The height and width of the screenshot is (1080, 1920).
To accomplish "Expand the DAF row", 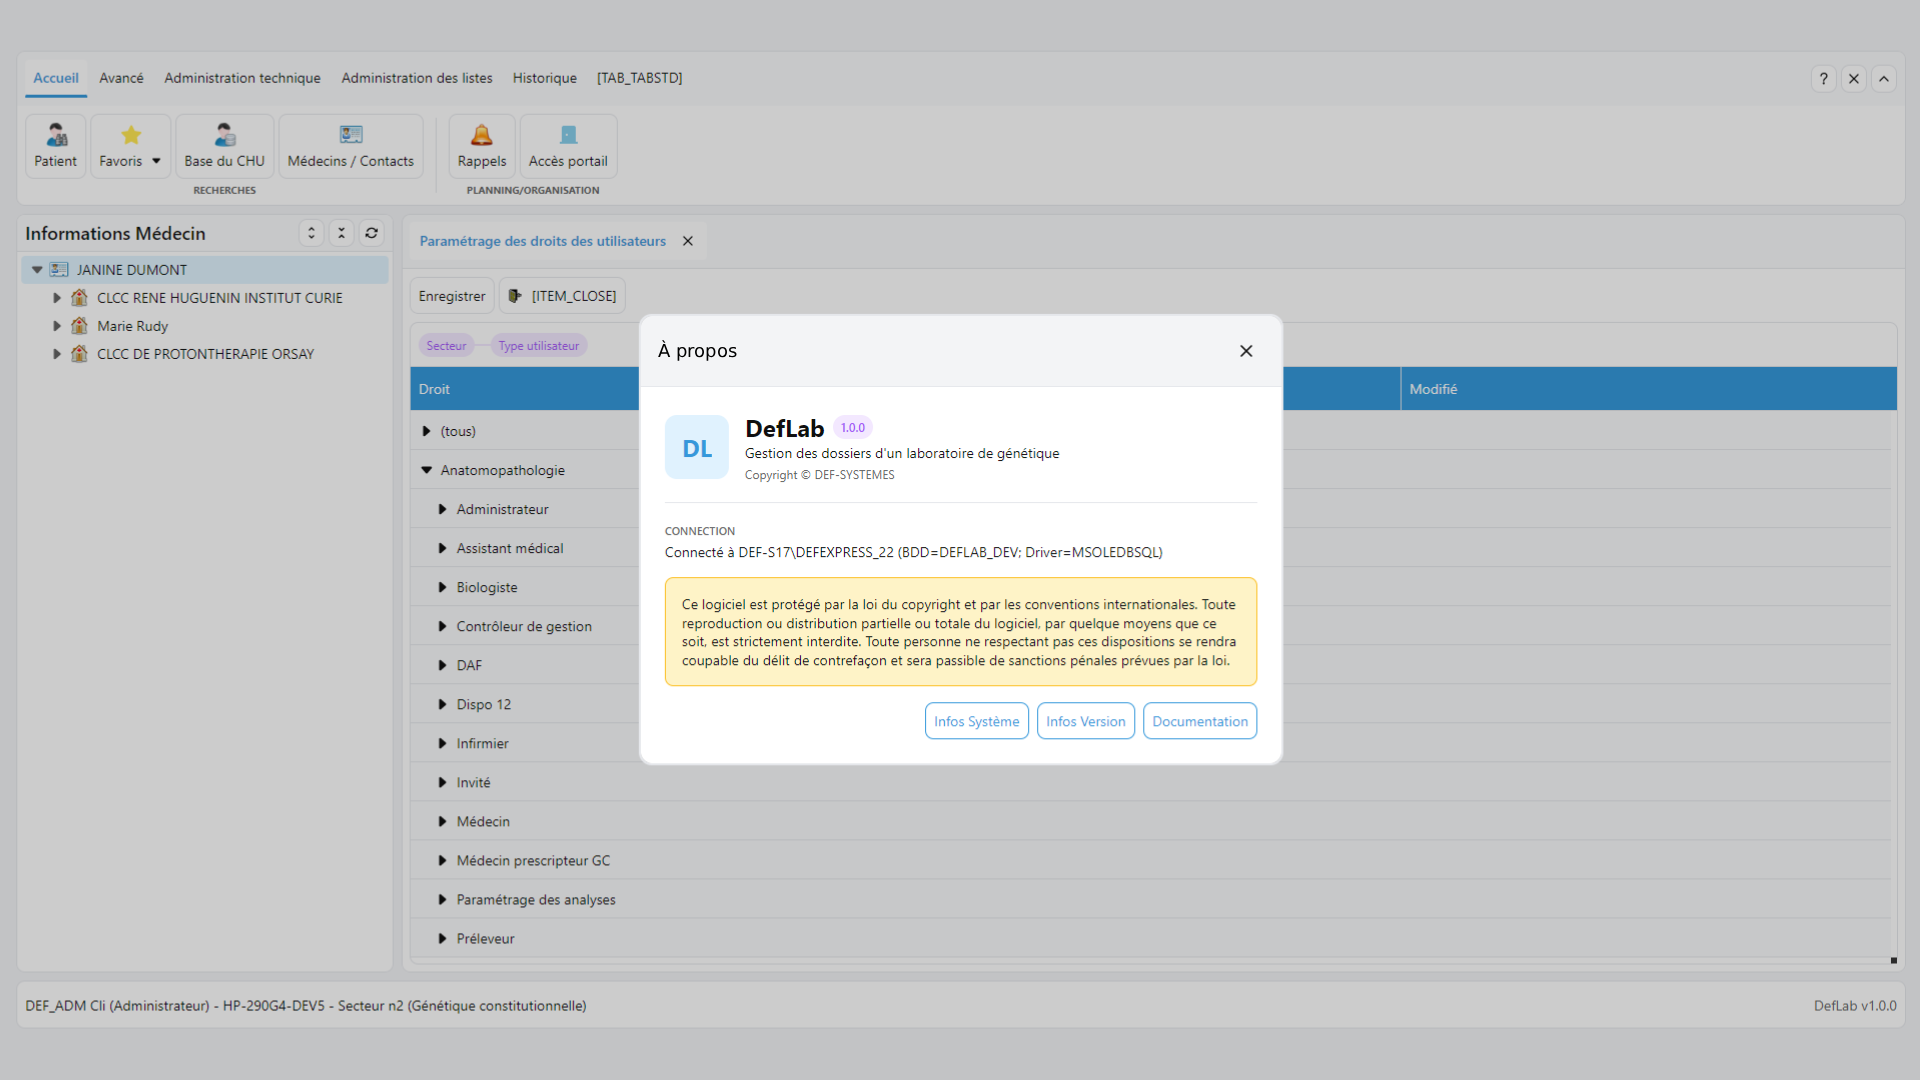I will [x=442, y=665].
